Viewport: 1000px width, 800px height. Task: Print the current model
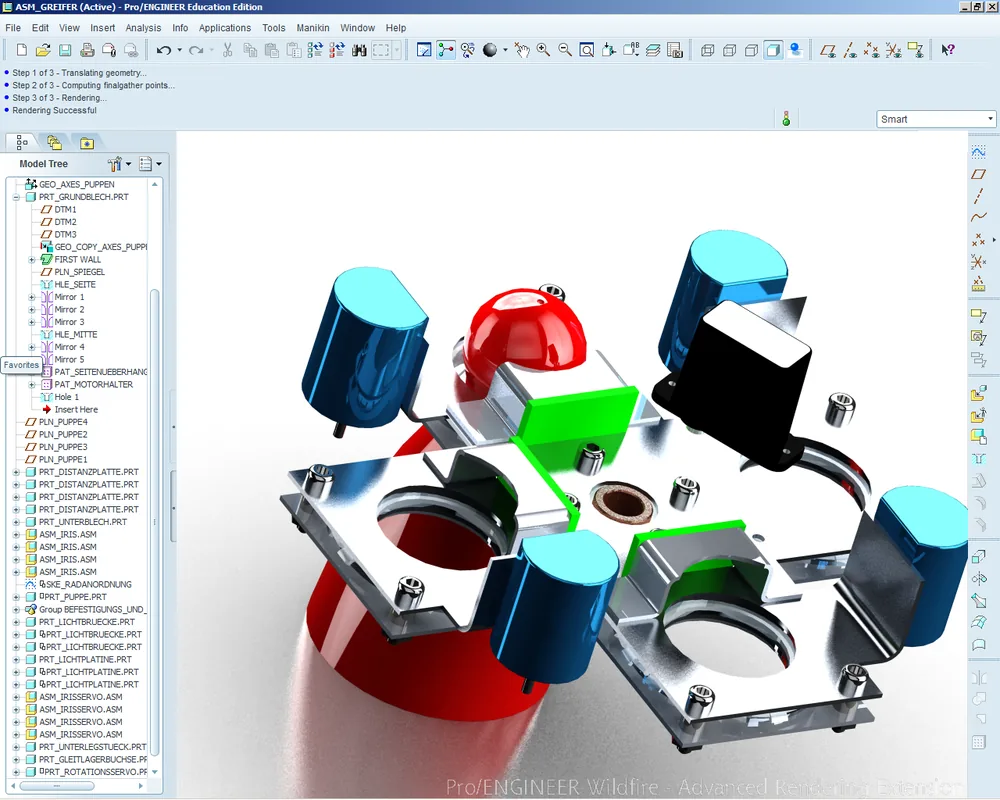[x=87, y=50]
